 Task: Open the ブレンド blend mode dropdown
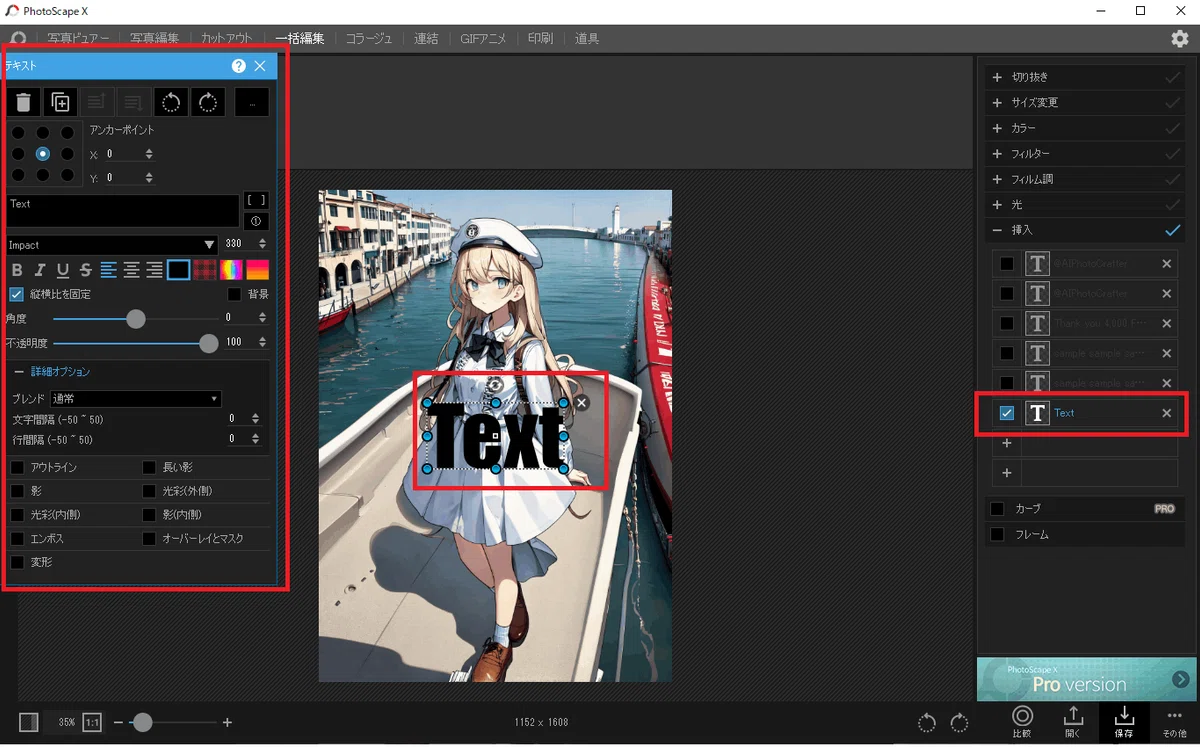[135, 399]
